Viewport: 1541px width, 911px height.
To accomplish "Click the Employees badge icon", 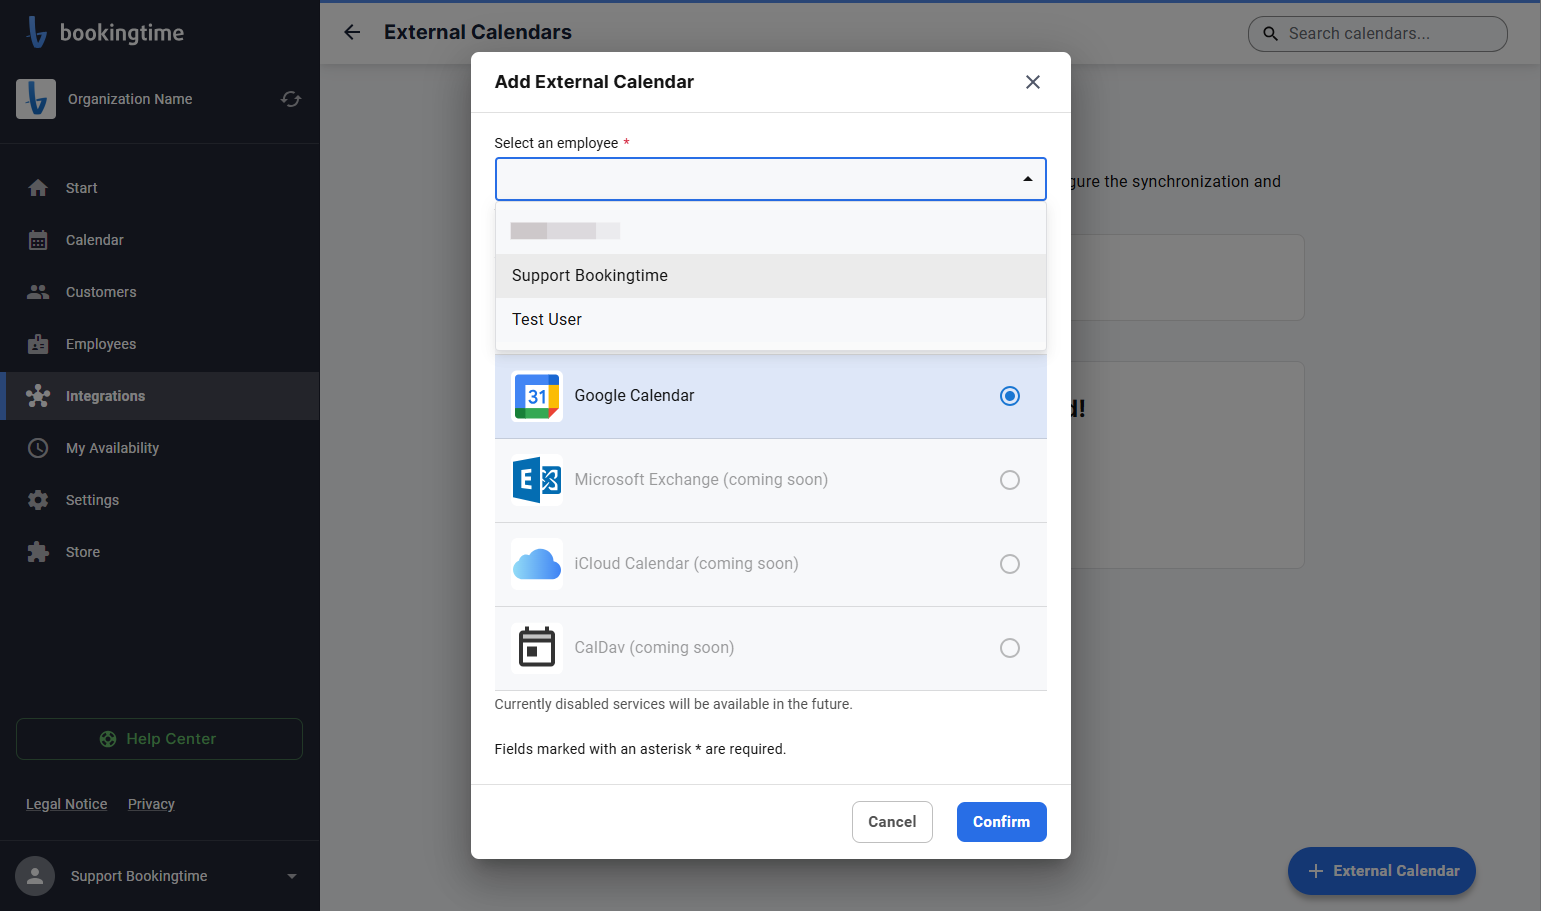I will (x=38, y=344).
